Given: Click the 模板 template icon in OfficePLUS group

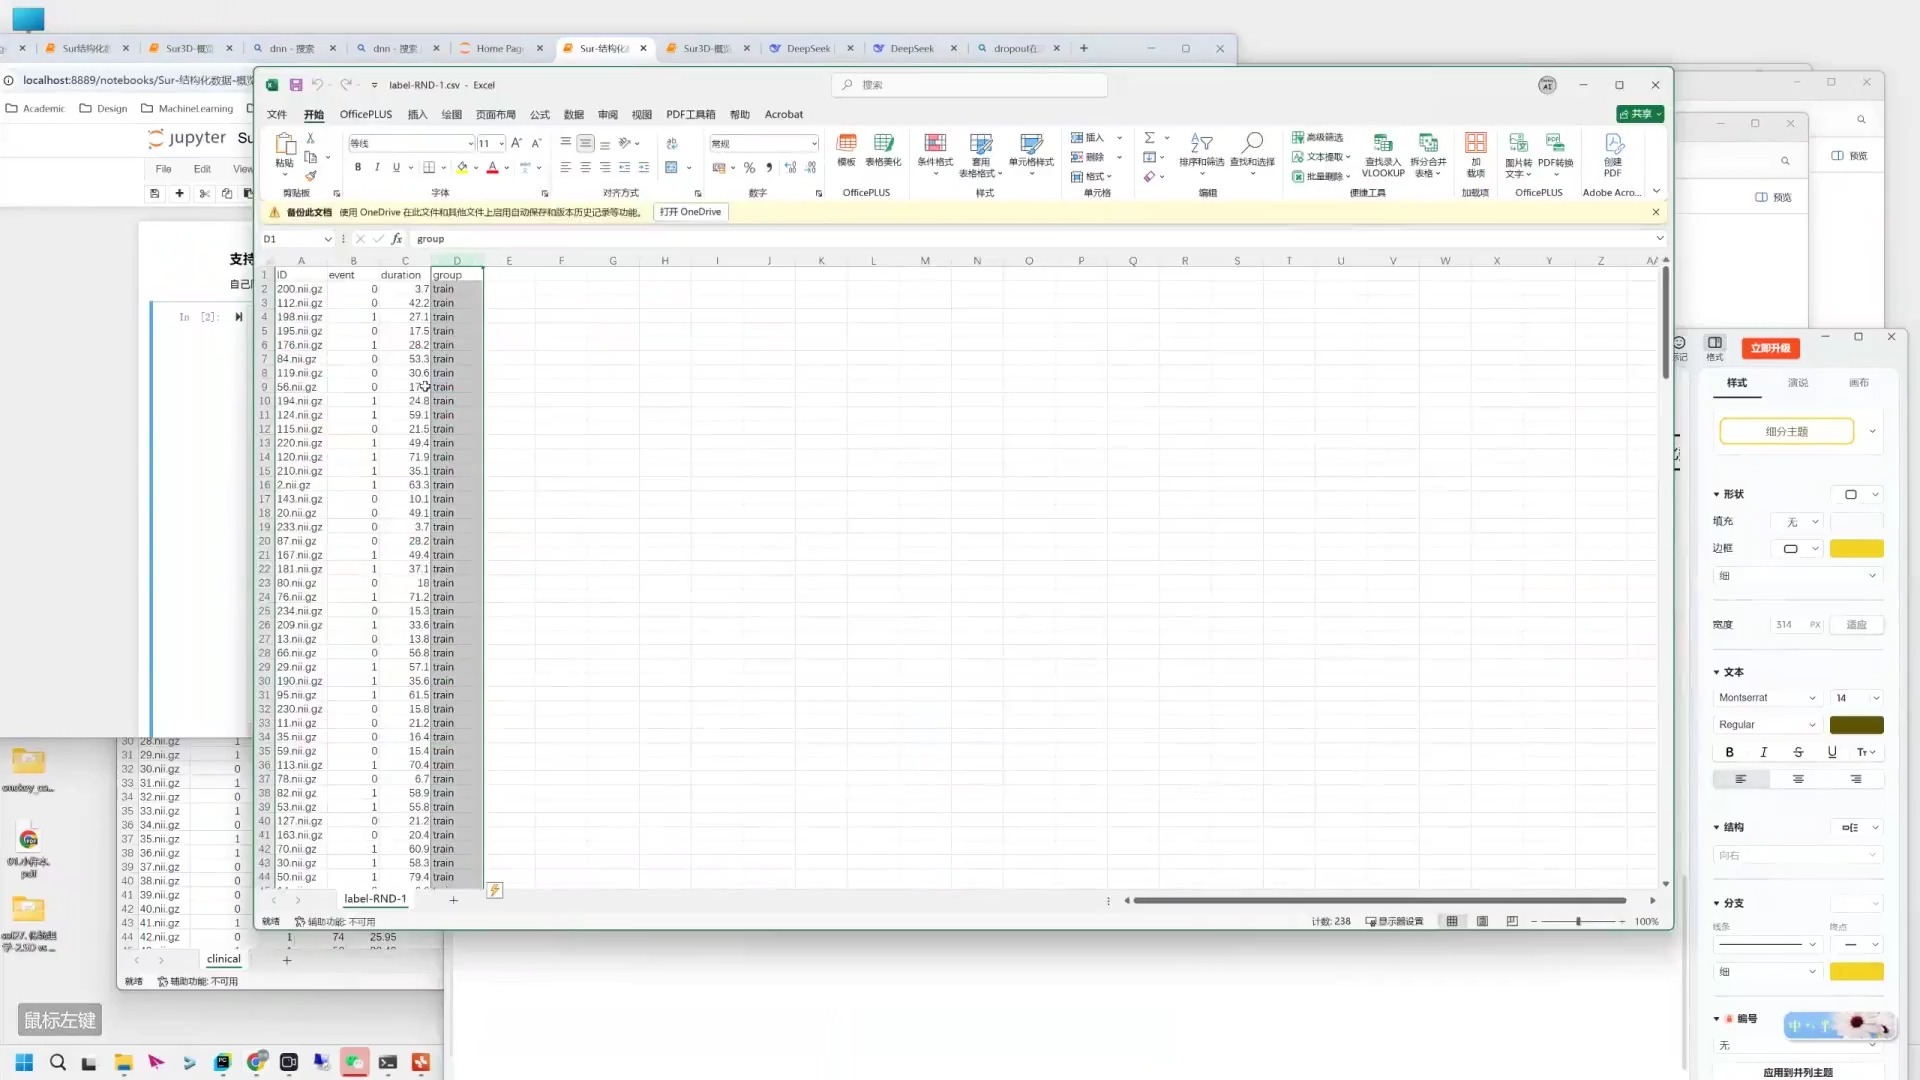Looking at the screenshot, I should tap(846, 149).
